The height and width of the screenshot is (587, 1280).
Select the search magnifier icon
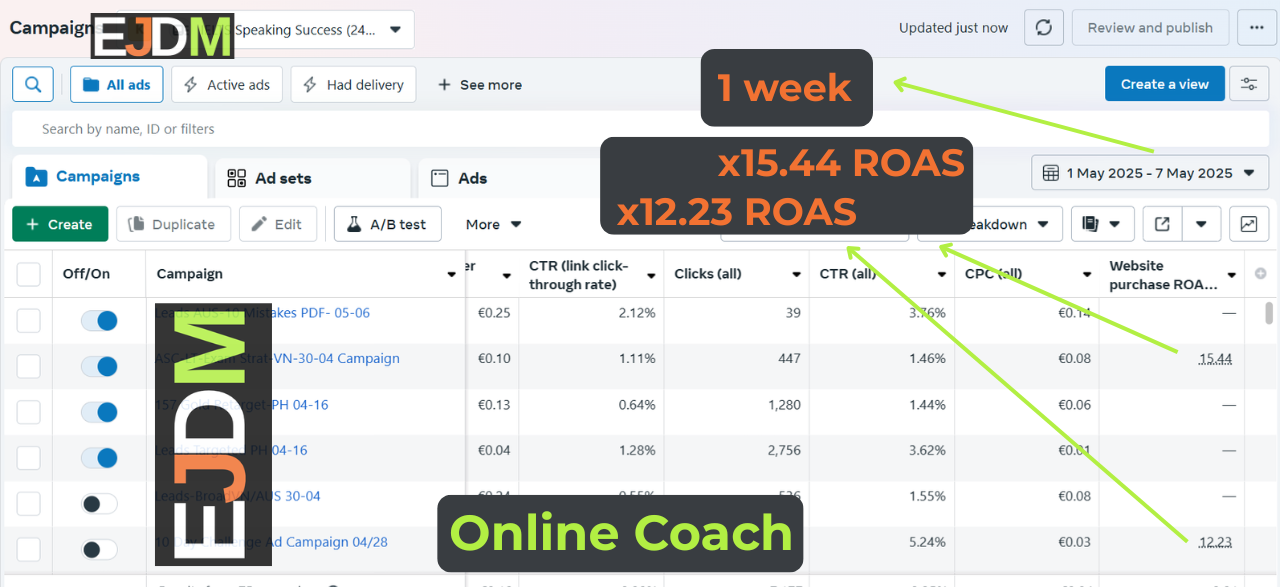[x=32, y=84]
